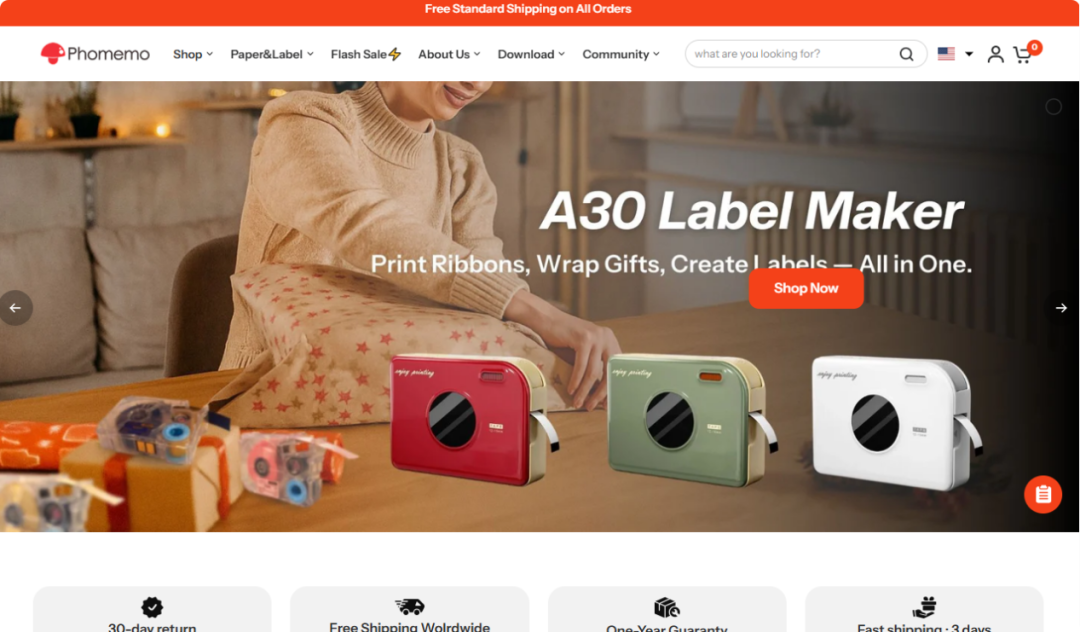Click the Free Shipping truck icon
Screen dimensions: 1080x632
410,607
